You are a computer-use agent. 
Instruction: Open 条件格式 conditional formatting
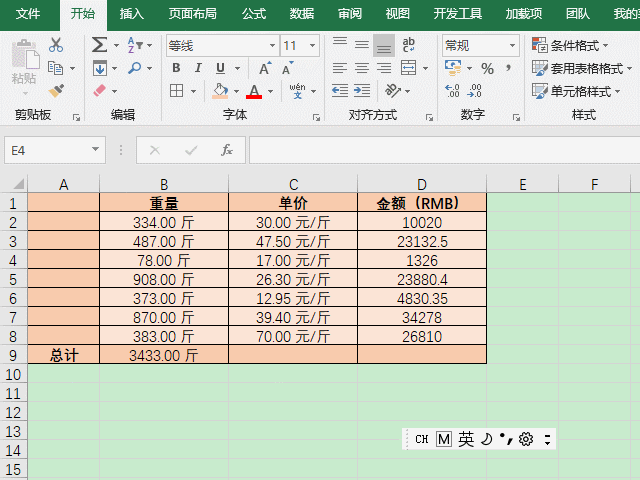(x=570, y=45)
